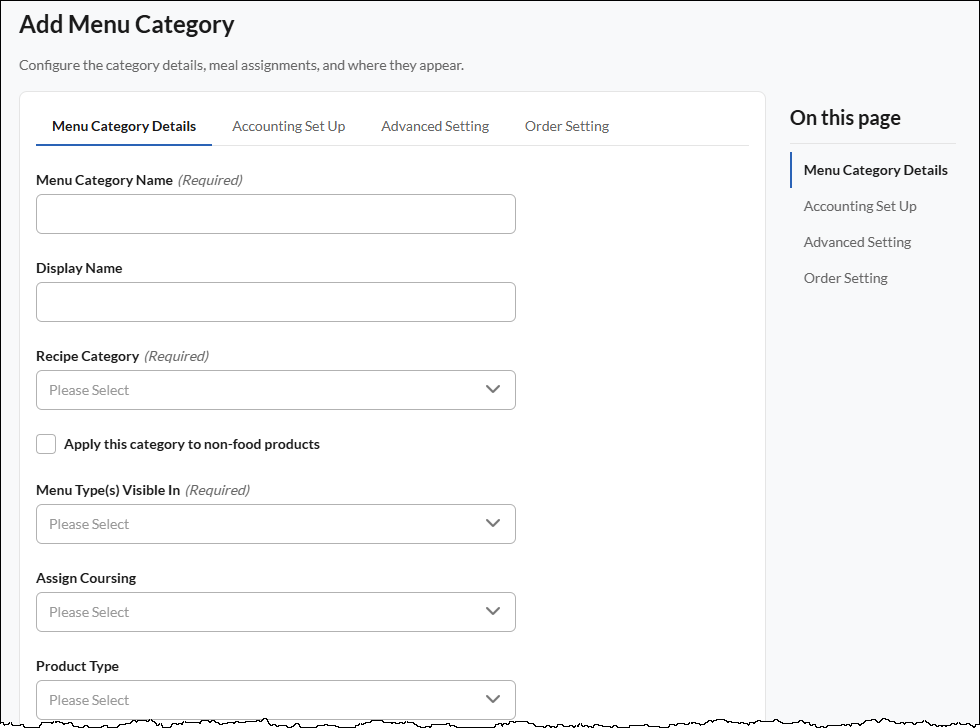Jump to Accounting Set Up in On this page

pos(860,206)
